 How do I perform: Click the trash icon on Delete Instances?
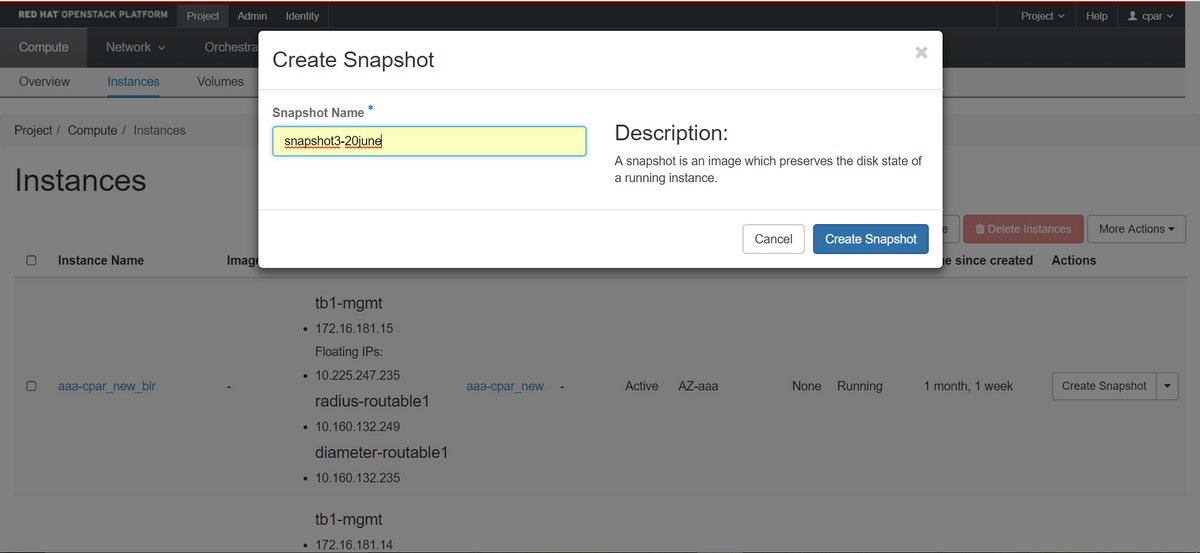pos(981,229)
